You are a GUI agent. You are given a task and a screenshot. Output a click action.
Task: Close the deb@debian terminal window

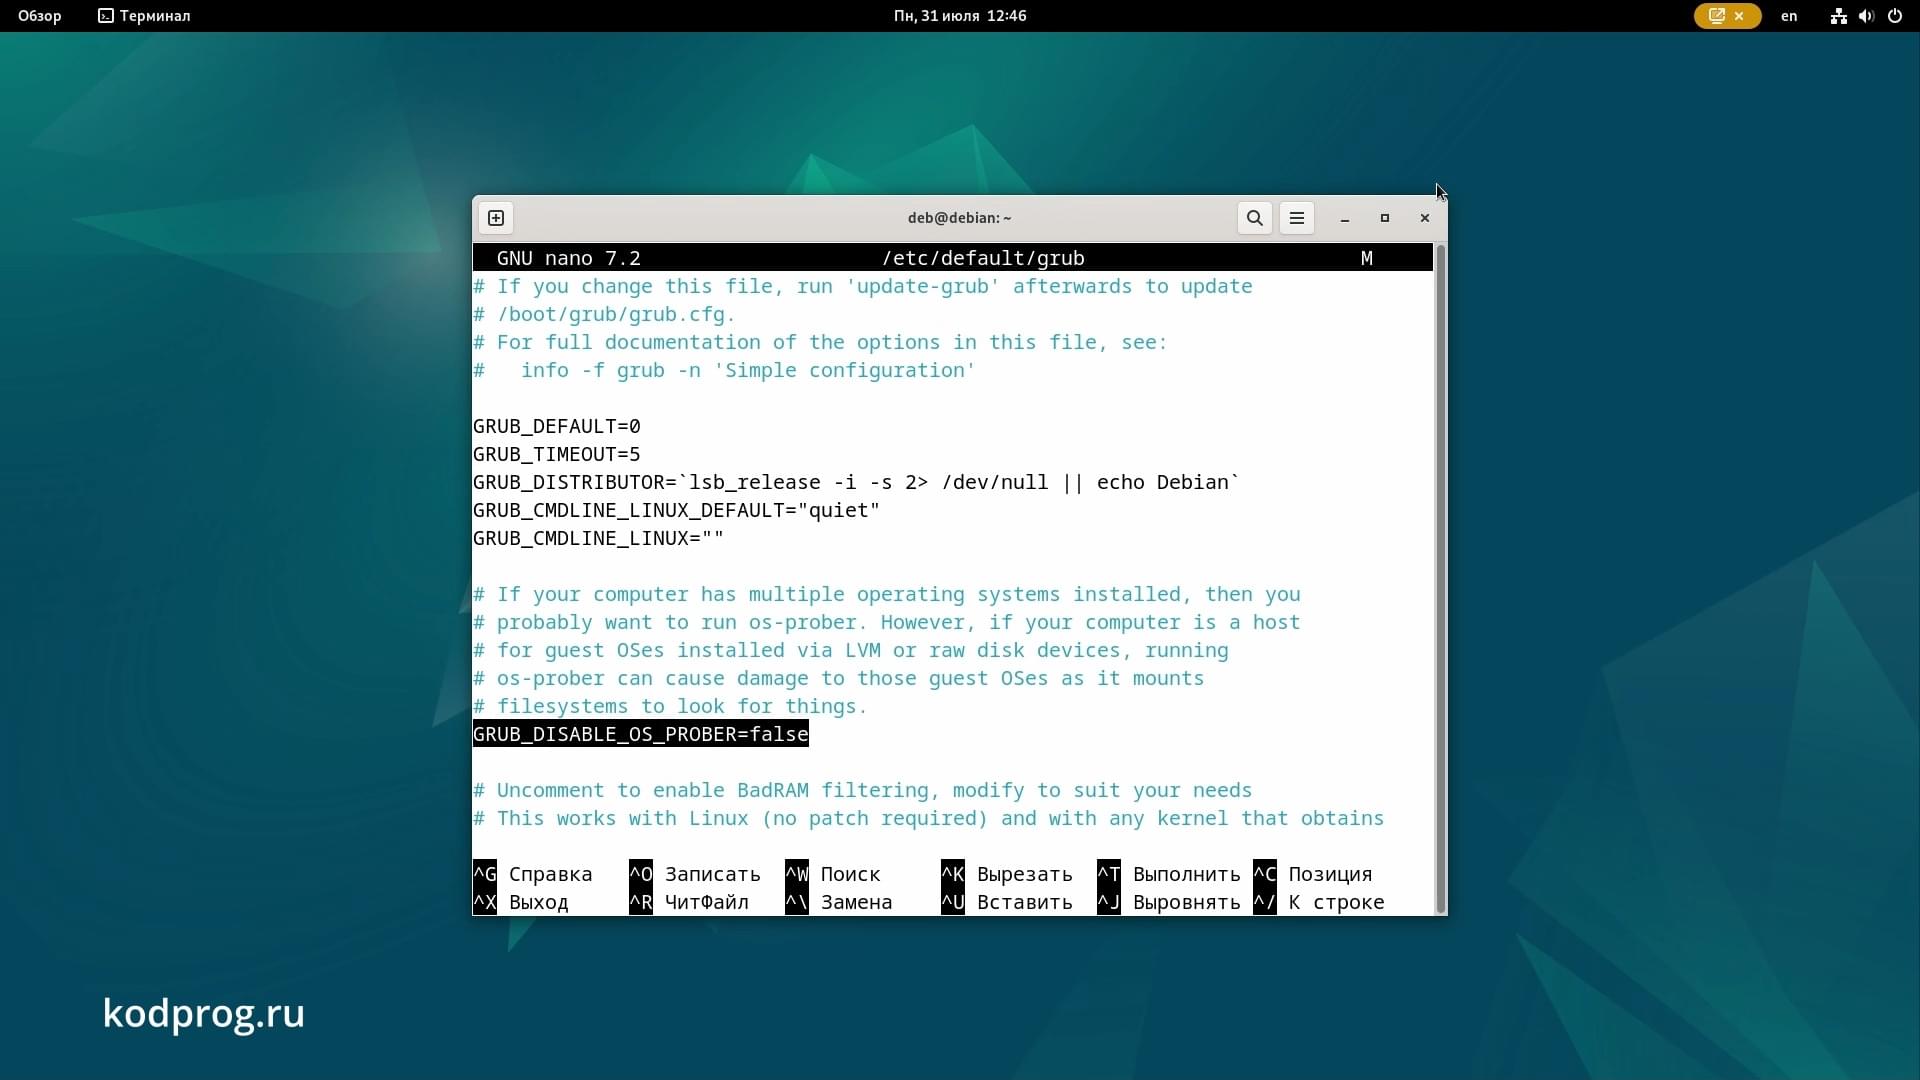1425,218
